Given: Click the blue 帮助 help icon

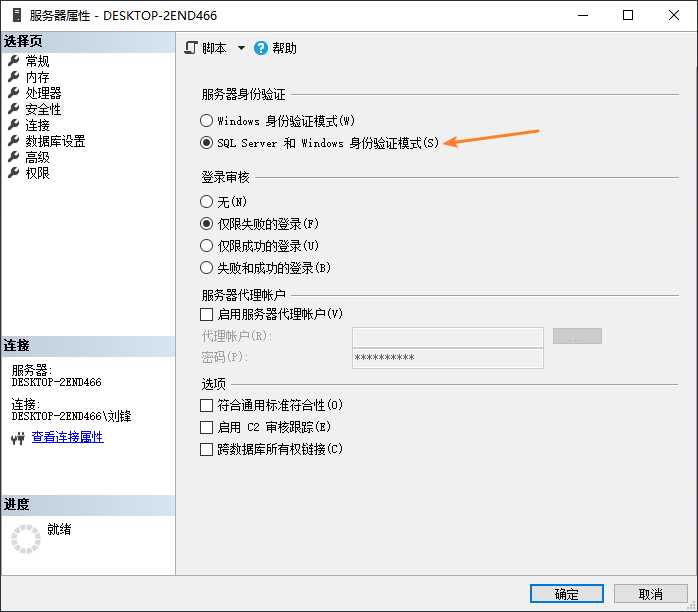Looking at the screenshot, I should click(261, 48).
